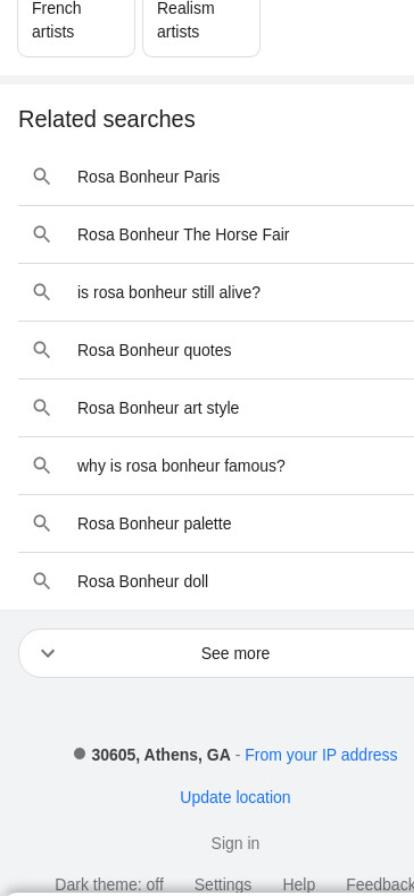Open the Feedback footer link
This screenshot has width=414, height=896.
(380, 885)
